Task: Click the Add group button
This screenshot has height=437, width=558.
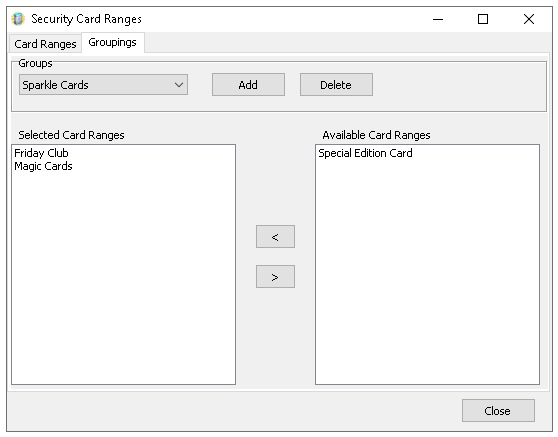Action: coord(248,85)
